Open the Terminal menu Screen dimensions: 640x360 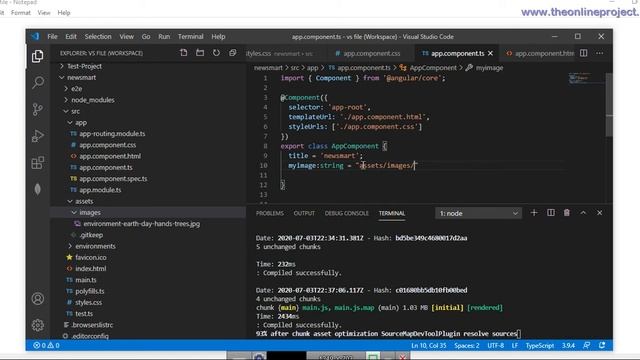tap(191, 36)
